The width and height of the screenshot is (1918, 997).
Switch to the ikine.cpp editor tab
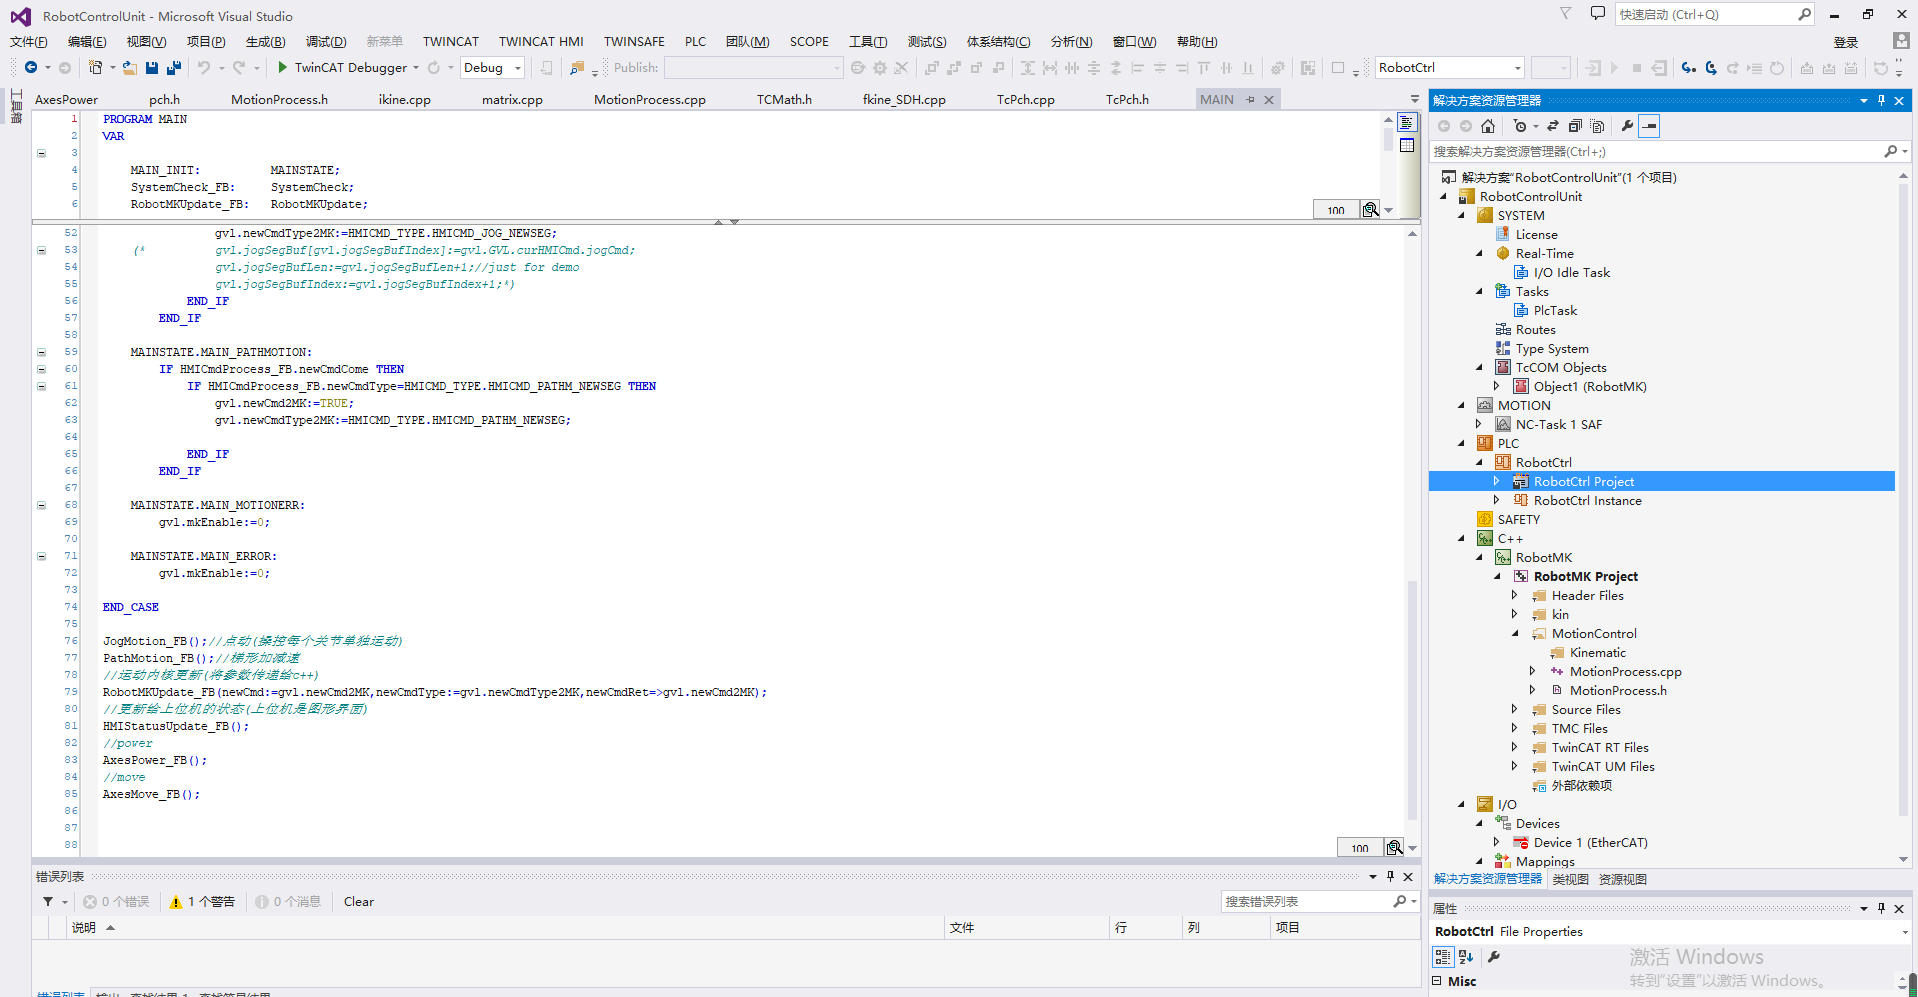(x=405, y=99)
